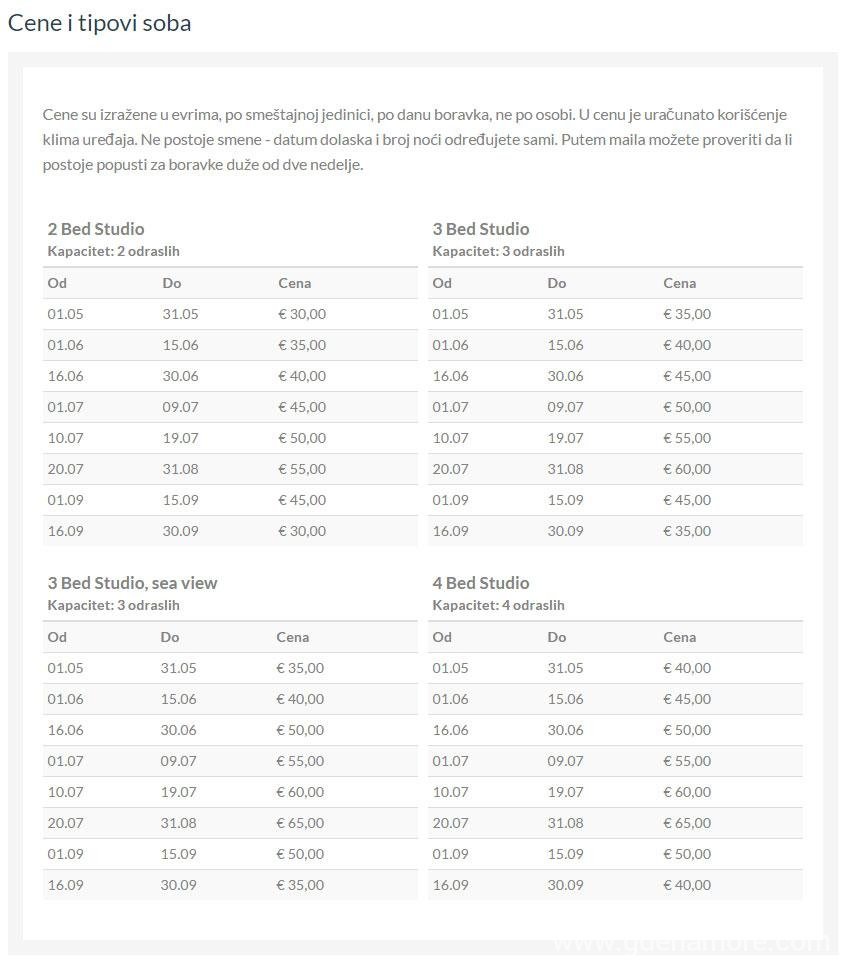The height and width of the screenshot is (966, 848).
Task: Click the "Kapacitet: 4 odraslih" label
Action: pyautogui.click(x=498, y=605)
